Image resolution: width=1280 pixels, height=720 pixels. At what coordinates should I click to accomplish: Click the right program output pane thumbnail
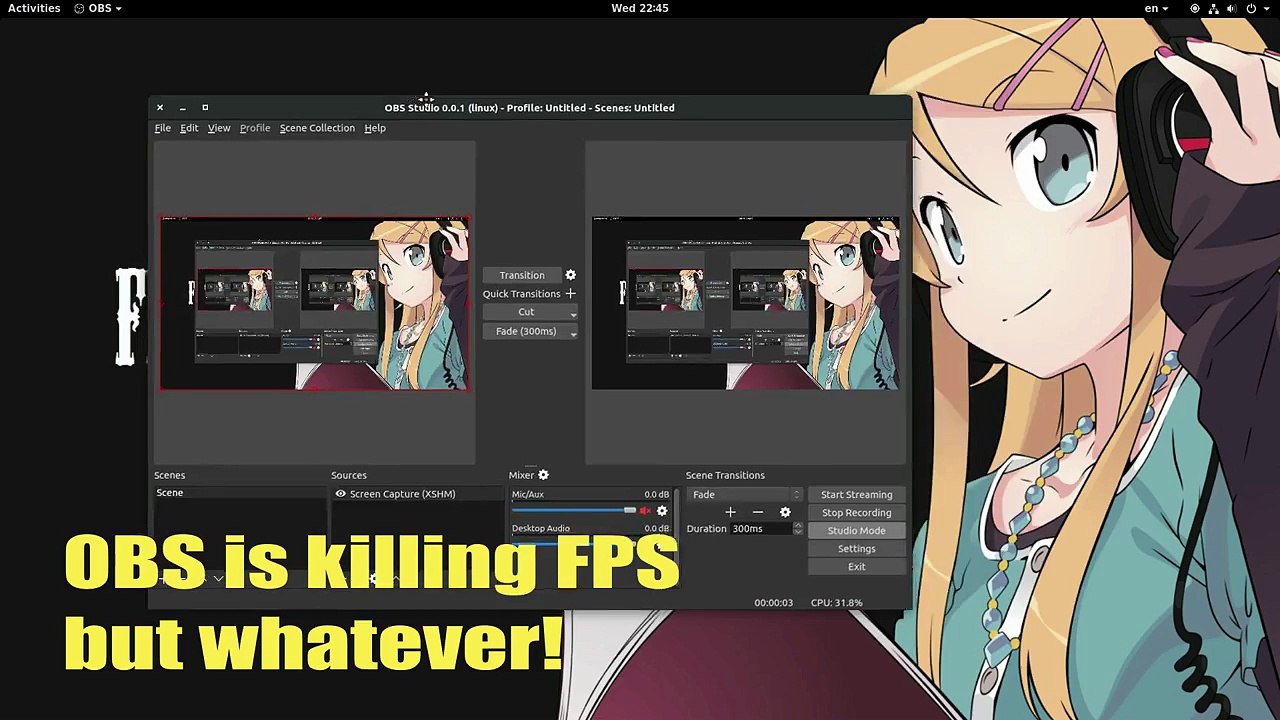(x=745, y=303)
